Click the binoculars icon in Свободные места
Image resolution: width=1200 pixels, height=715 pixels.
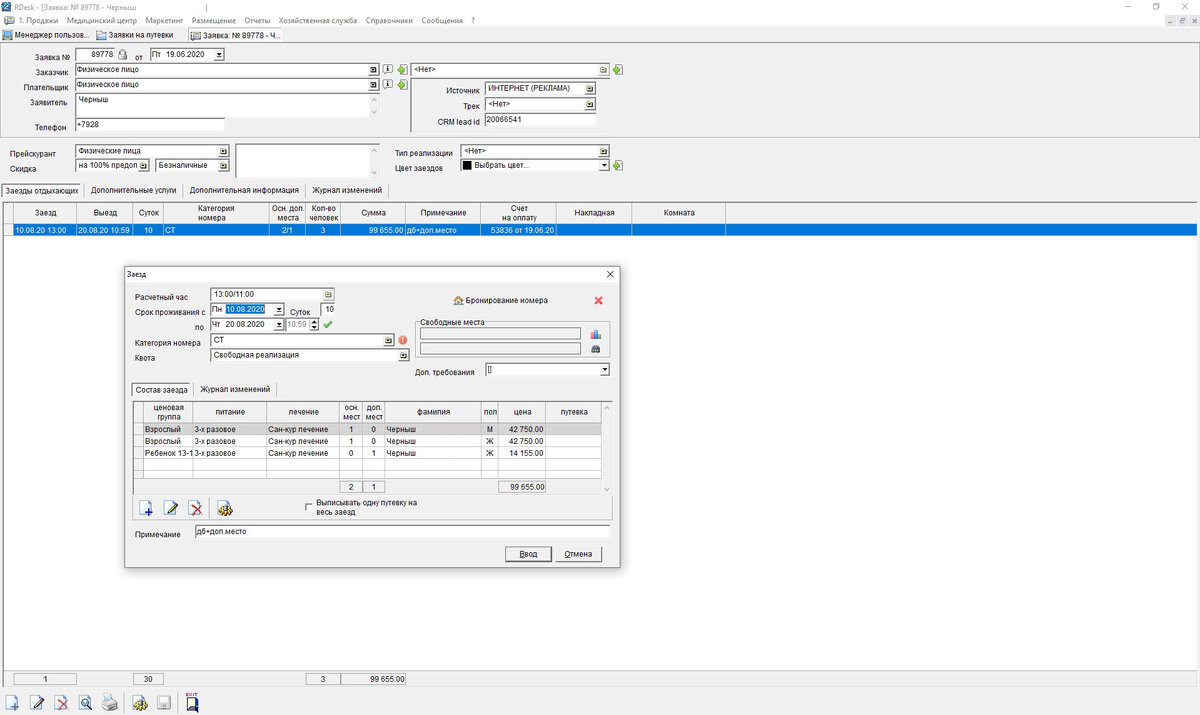(596, 349)
